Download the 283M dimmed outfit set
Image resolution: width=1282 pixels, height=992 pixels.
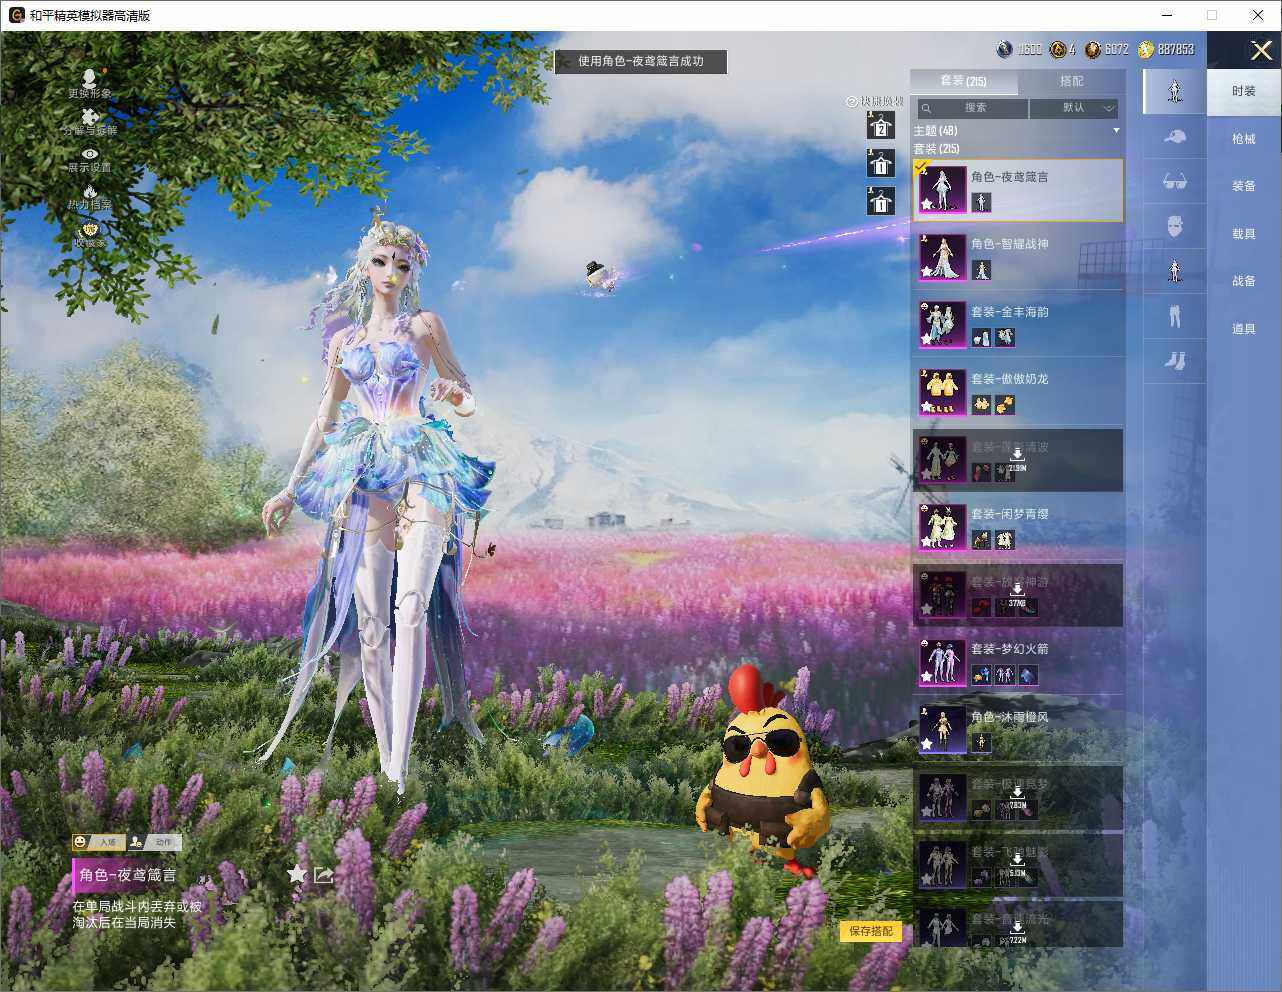click(x=1017, y=798)
